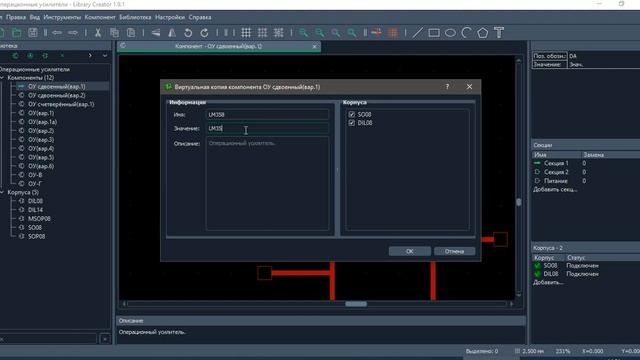Click the rotate counter-clockwise icon
Screen dimensions: 640x360
click(188, 33)
